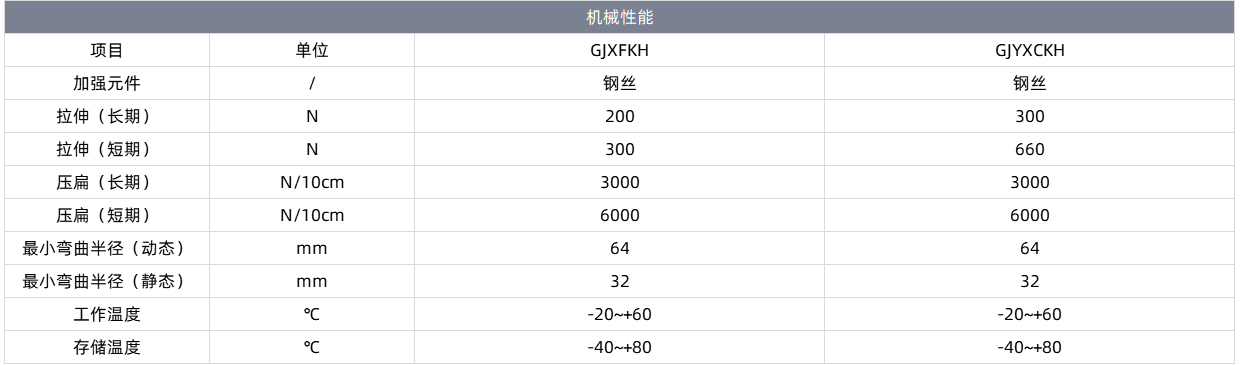Click the GJYXCKH model column header
This screenshot has height=365, width=1240.
[1030, 51]
